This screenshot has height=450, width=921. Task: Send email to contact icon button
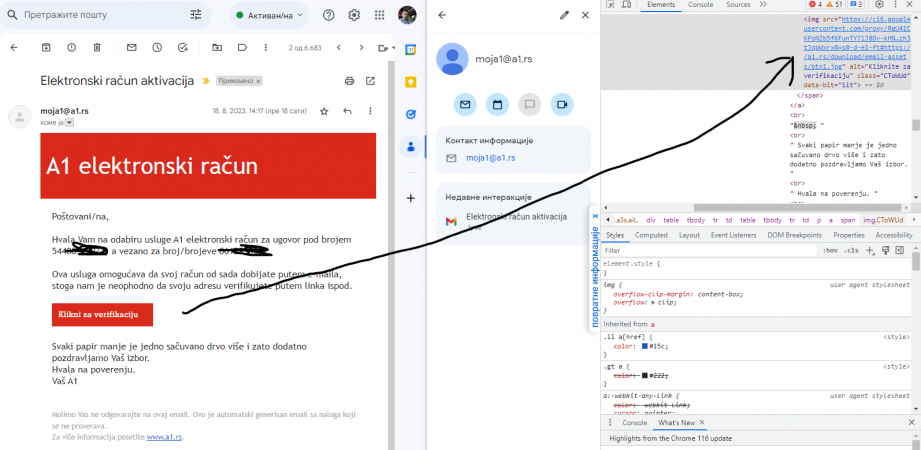click(x=465, y=105)
